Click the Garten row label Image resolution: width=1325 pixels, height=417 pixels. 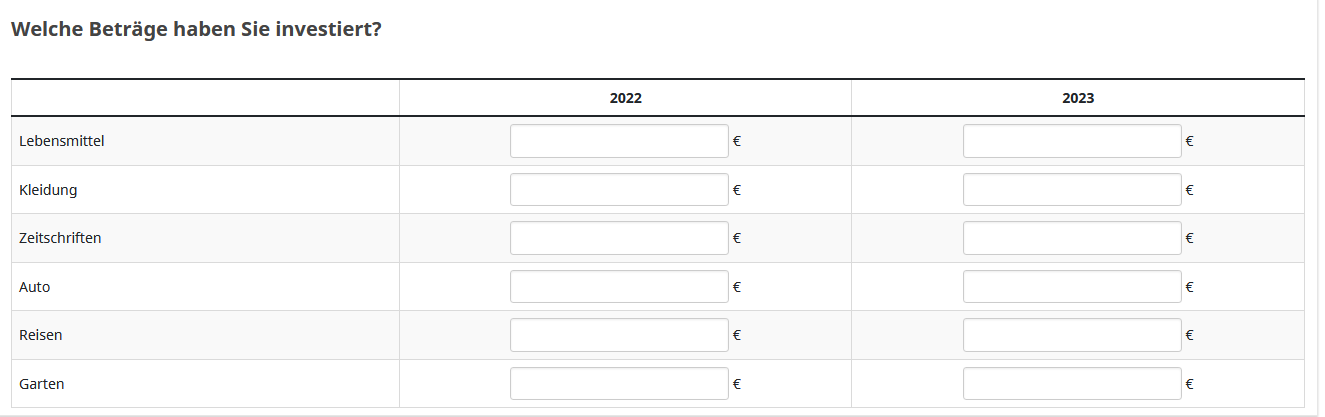(x=42, y=384)
